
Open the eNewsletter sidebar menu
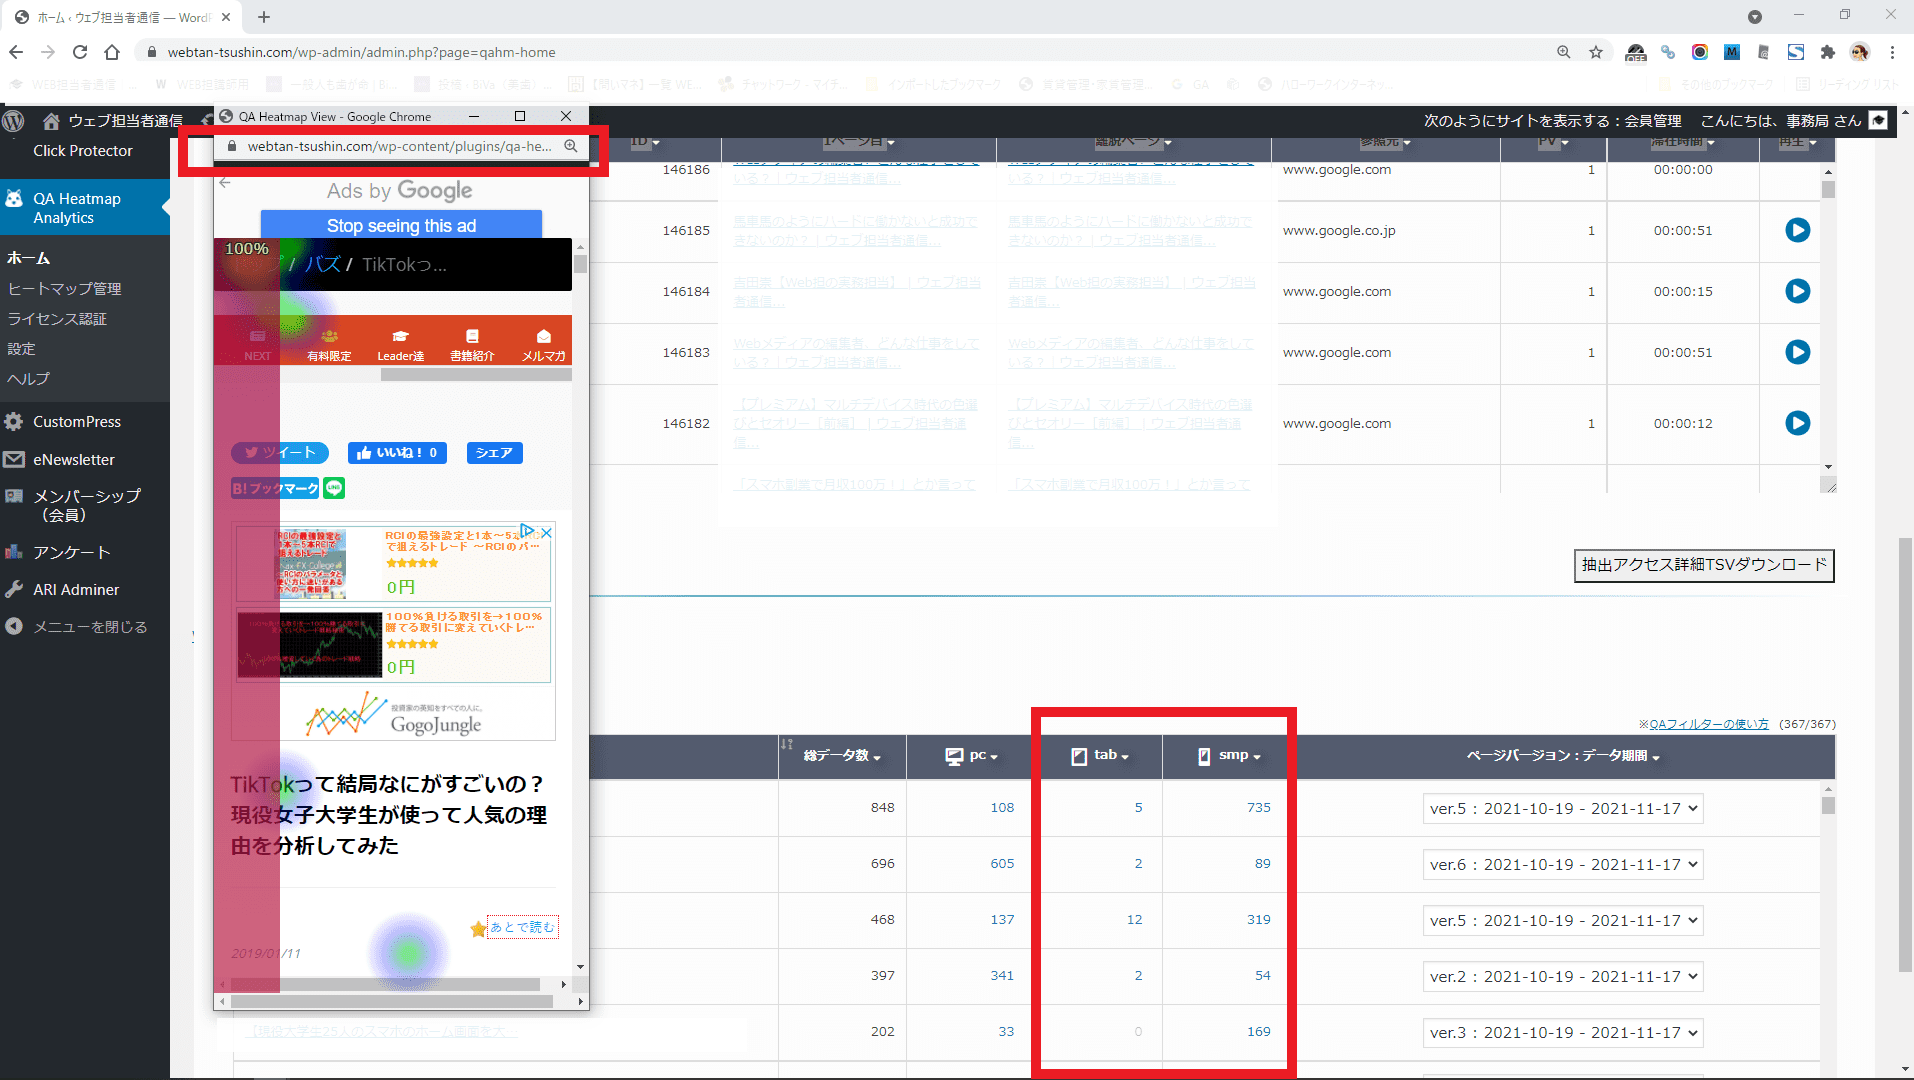coord(74,460)
